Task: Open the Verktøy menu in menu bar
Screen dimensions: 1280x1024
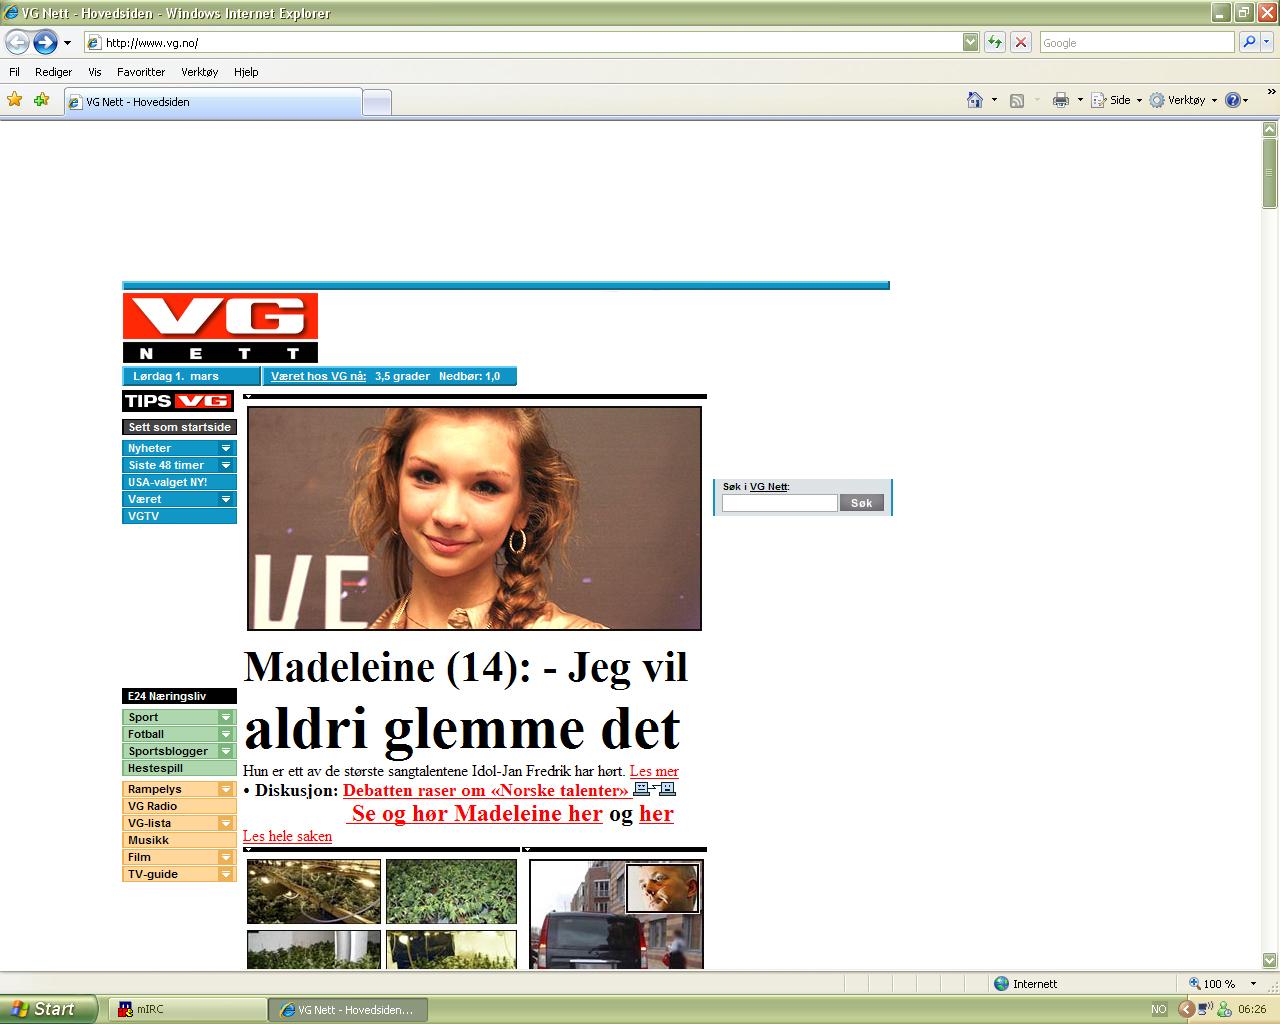Action: [199, 72]
